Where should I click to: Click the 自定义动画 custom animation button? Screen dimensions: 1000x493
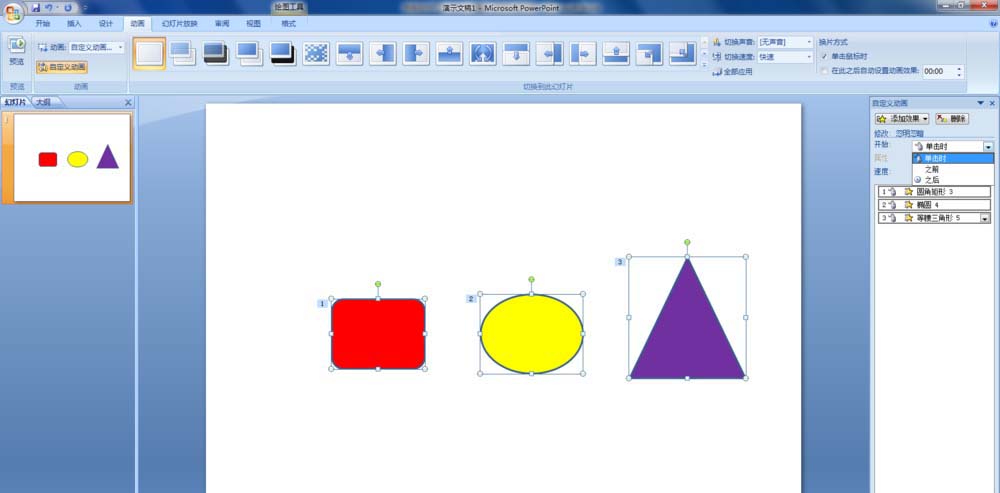(61, 66)
